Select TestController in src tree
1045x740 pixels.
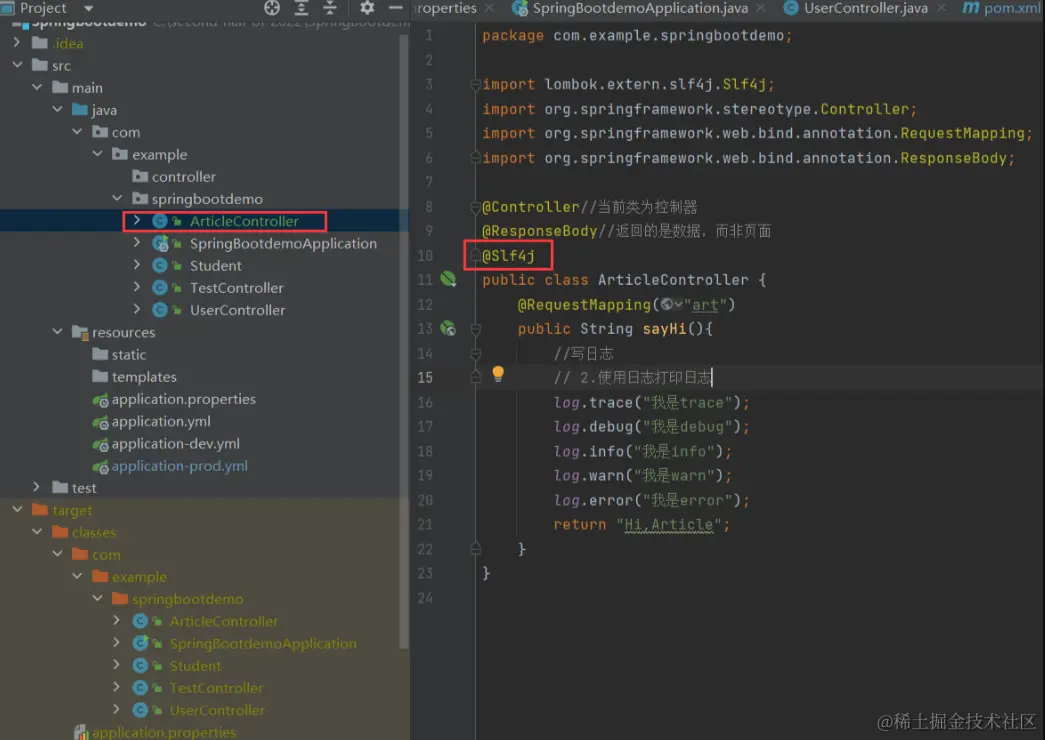pos(237,288)
